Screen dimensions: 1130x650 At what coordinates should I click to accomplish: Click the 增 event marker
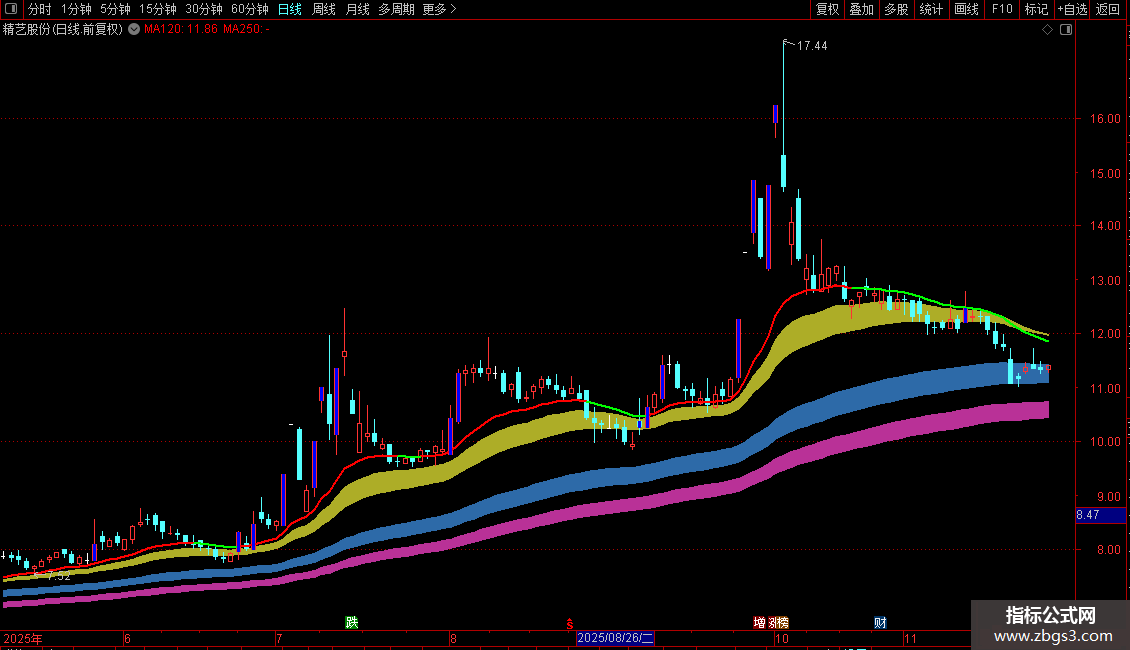[x=760, y=622]
